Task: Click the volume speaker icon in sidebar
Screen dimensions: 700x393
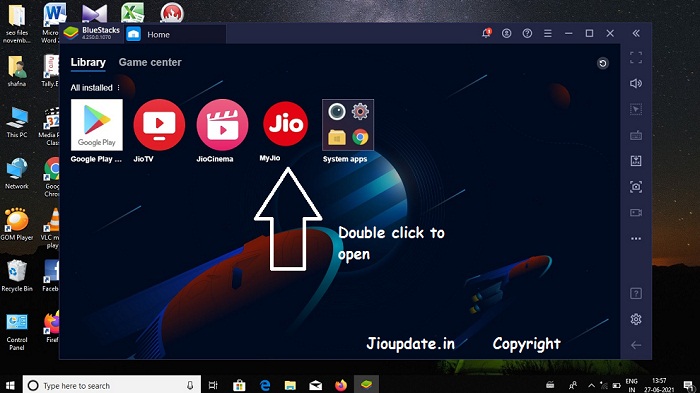Action: point(636,84)
